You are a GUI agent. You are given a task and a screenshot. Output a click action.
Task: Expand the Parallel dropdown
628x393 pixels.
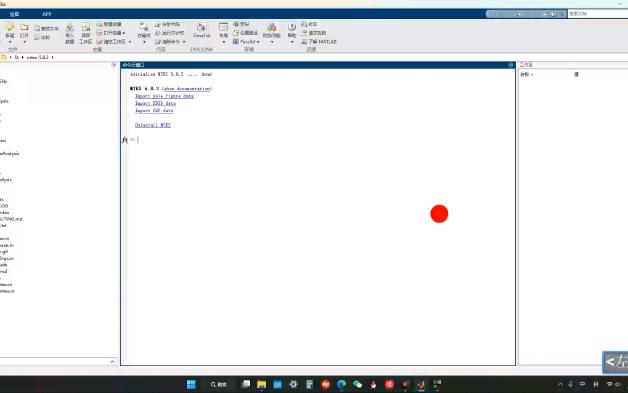click(x=258, y=42)
